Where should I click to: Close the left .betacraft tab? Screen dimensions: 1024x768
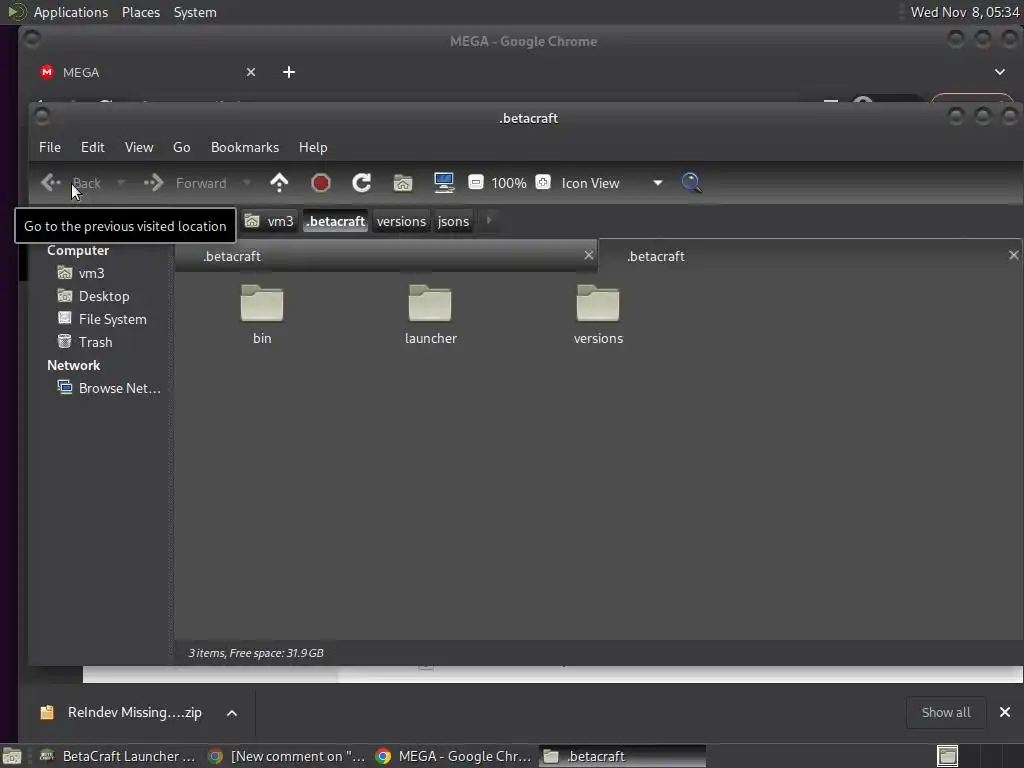pos(588,255)
